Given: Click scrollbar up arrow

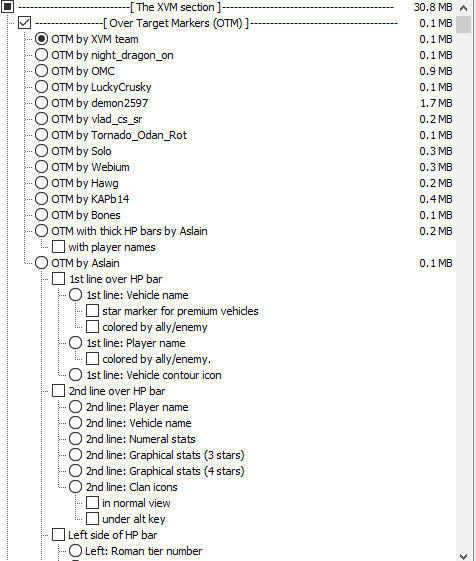Looking at the screenshot, I should (x=463, y=8).
